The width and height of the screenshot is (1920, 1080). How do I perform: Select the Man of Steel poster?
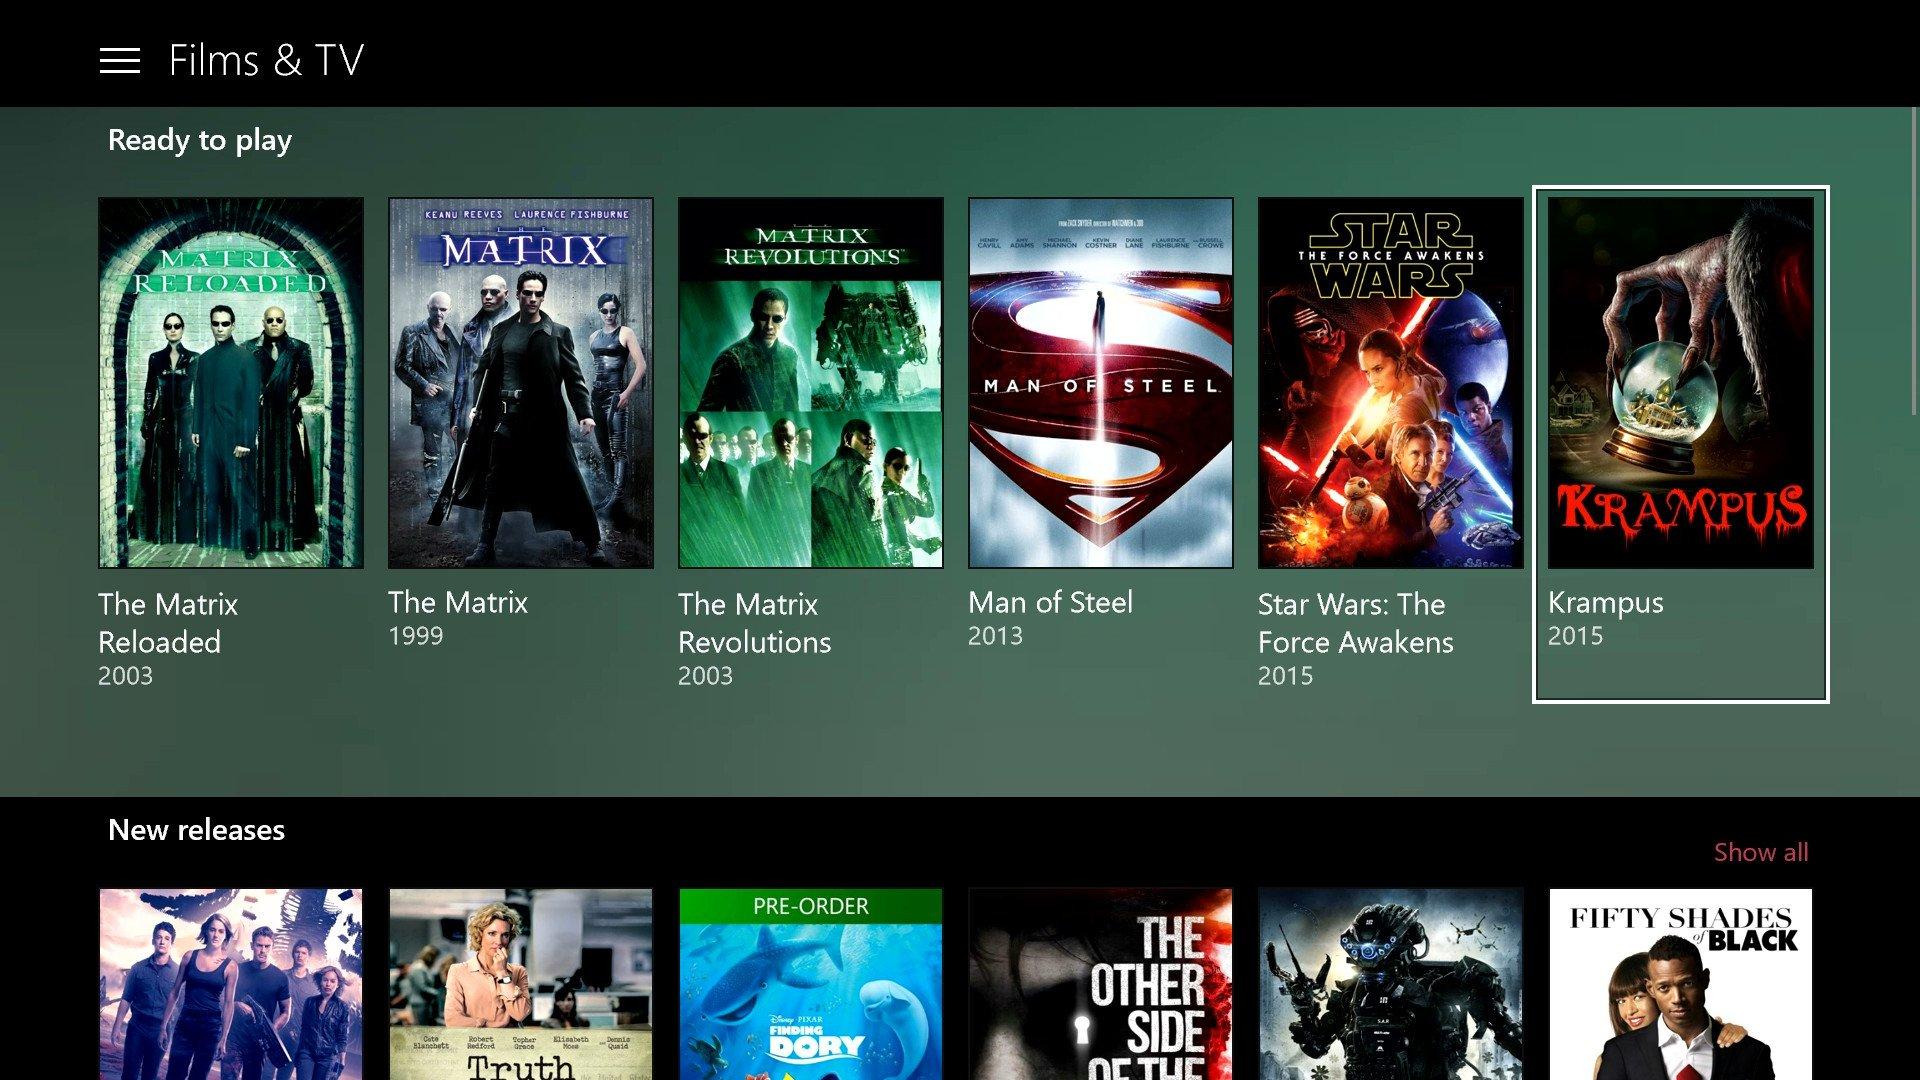pos(1100,383)
